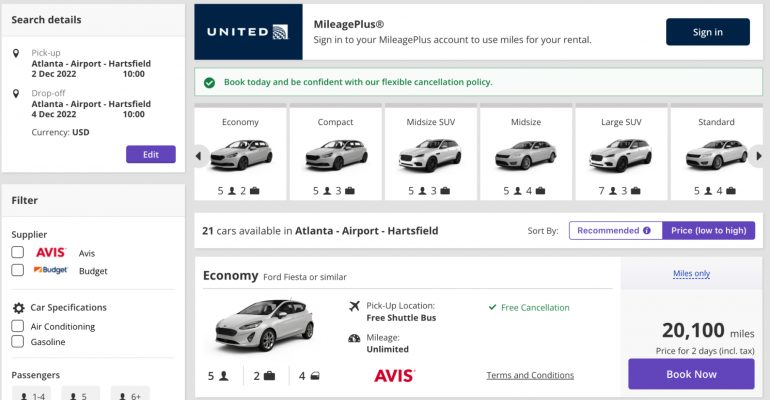
Task: Click the AVIS logo in Economy listing
Action: click(x=394, y=375)
